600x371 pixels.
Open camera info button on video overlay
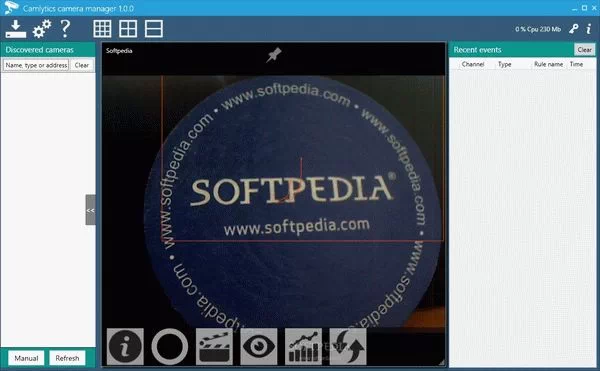point(125,347)
